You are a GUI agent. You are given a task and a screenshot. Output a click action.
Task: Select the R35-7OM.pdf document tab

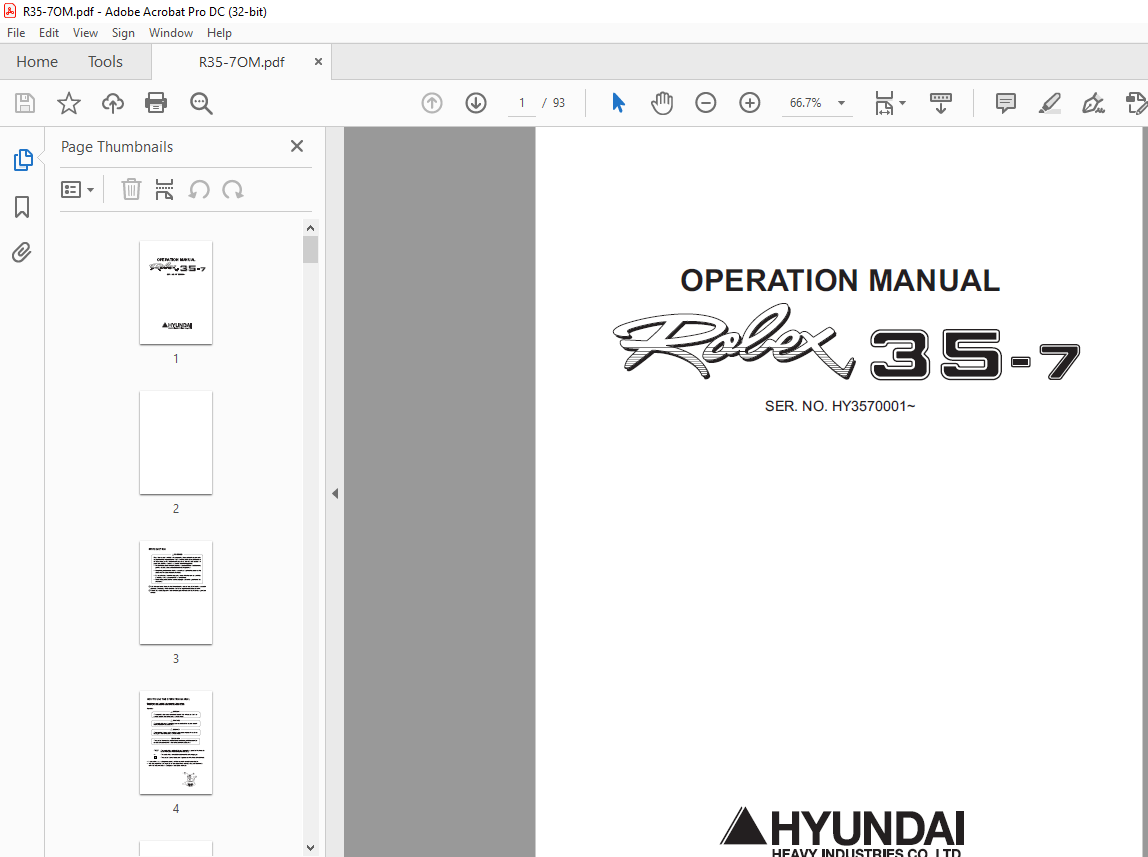[242, 62]
